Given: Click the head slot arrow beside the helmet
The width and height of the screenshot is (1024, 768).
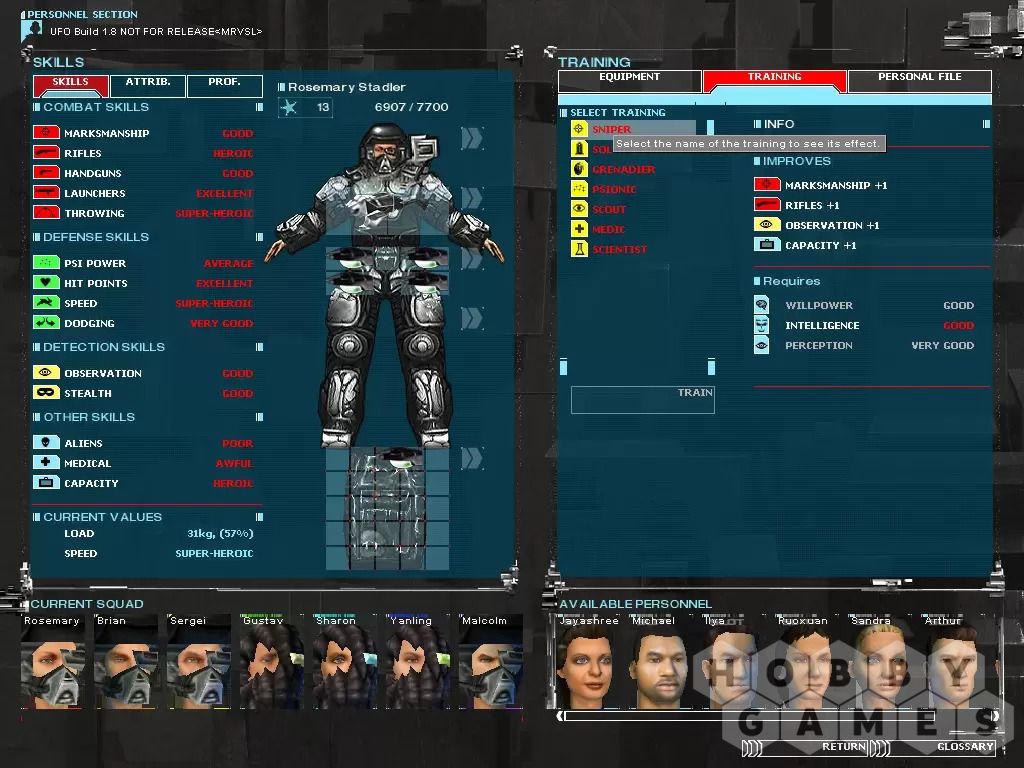Looking at the screenshot, I should (x=472, y=138).
